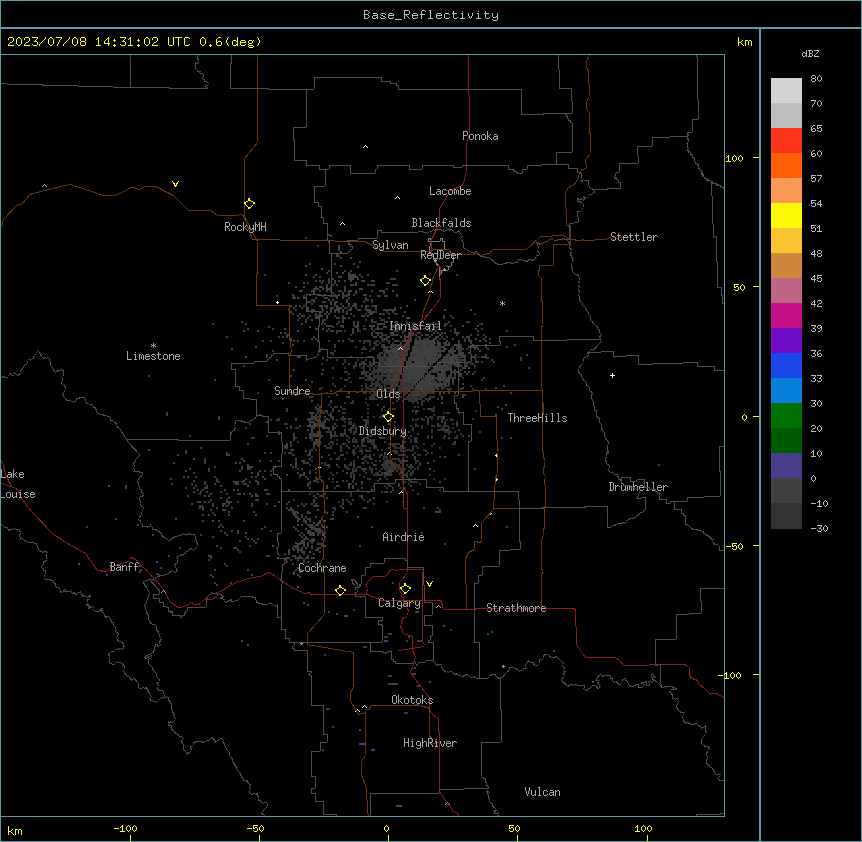Click the Blackfalds town label
This screenshot has height=842, width=862.
point(441,223)
